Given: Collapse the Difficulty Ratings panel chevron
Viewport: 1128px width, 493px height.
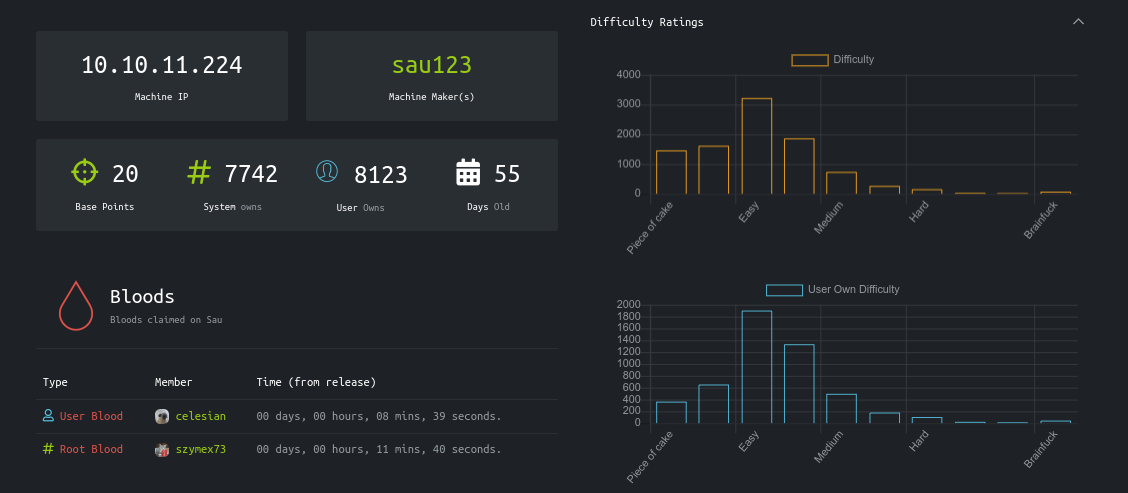Looking at the screenshot, I should click(x=1078, y=22).
